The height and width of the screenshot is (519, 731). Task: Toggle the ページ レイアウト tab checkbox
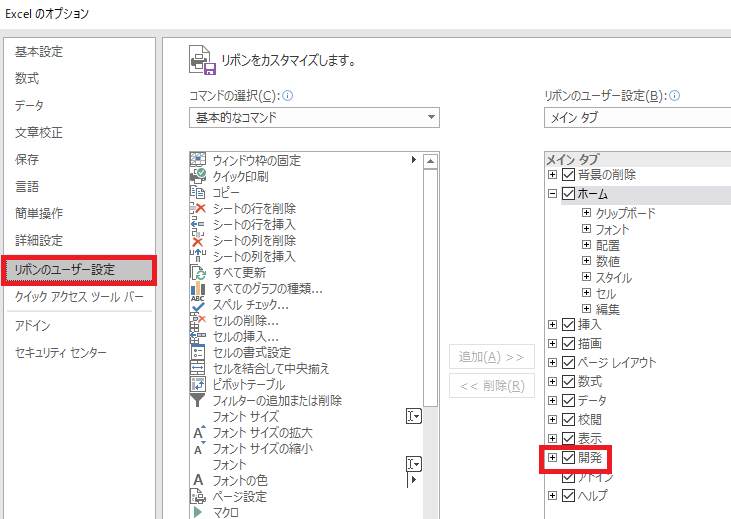tap(568, 362)
